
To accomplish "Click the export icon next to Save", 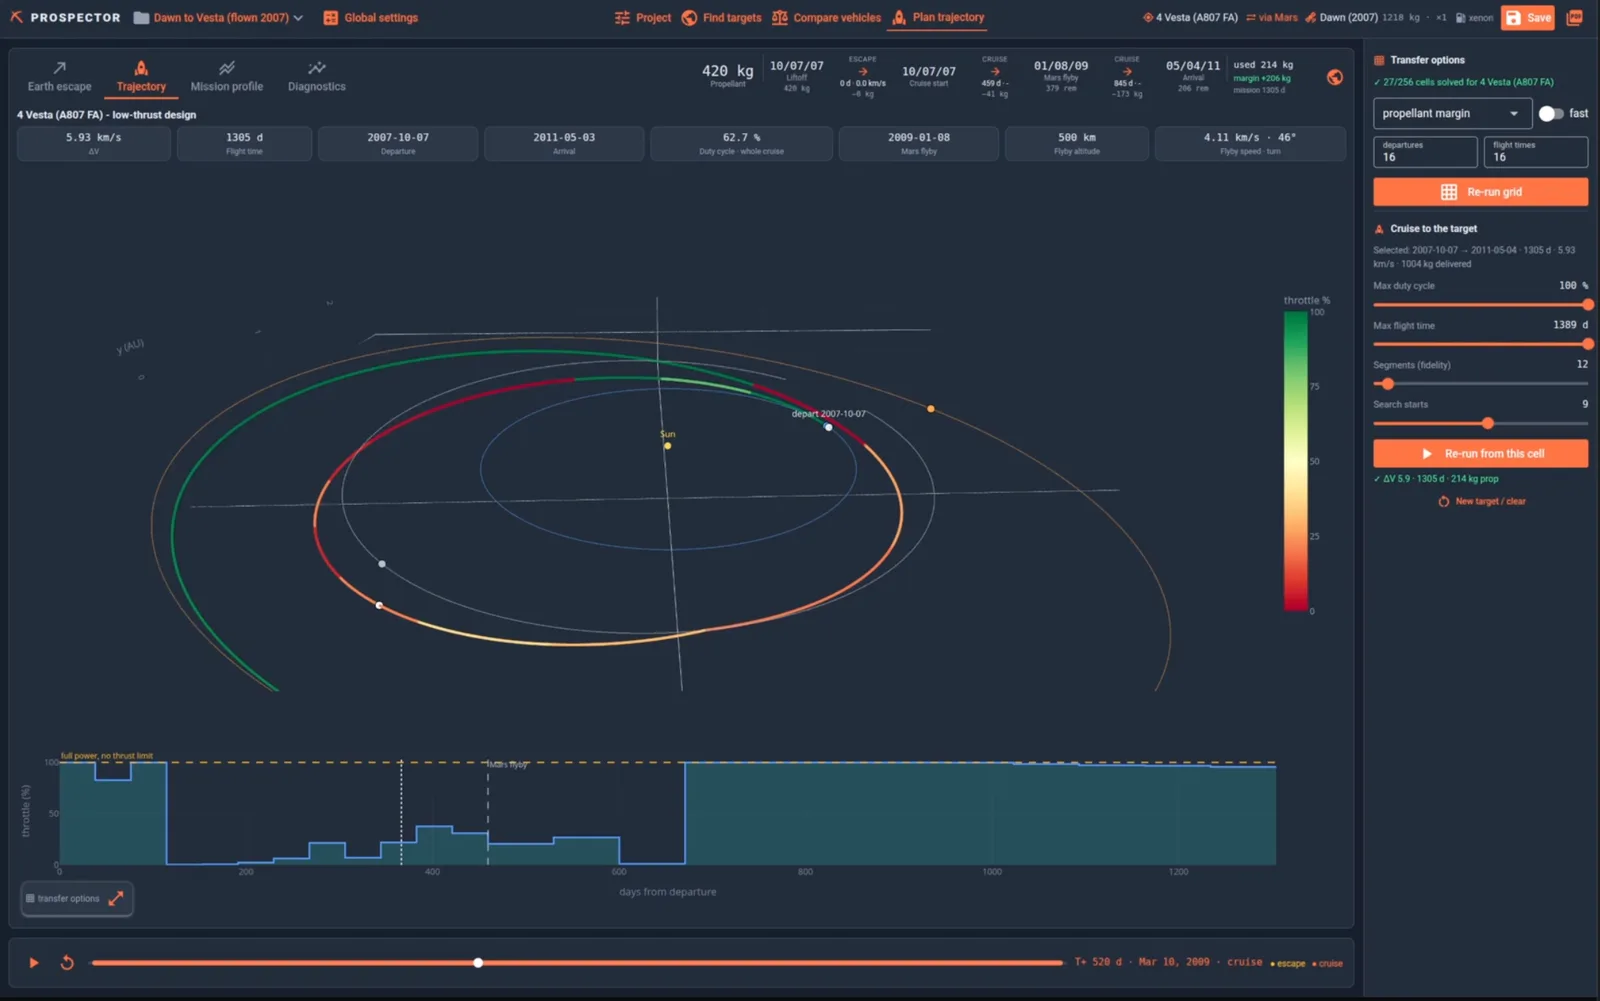I will pos(1574,18).
